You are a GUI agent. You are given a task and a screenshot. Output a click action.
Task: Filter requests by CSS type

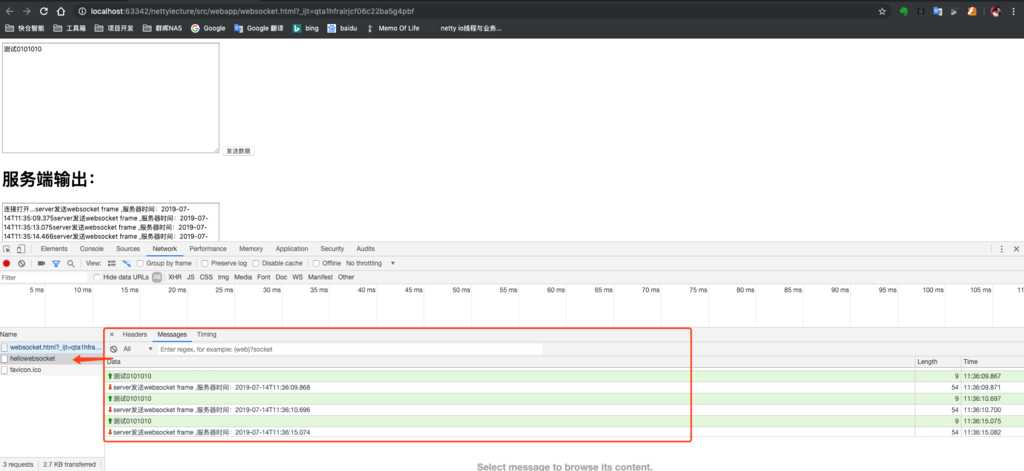click(206, 277)
